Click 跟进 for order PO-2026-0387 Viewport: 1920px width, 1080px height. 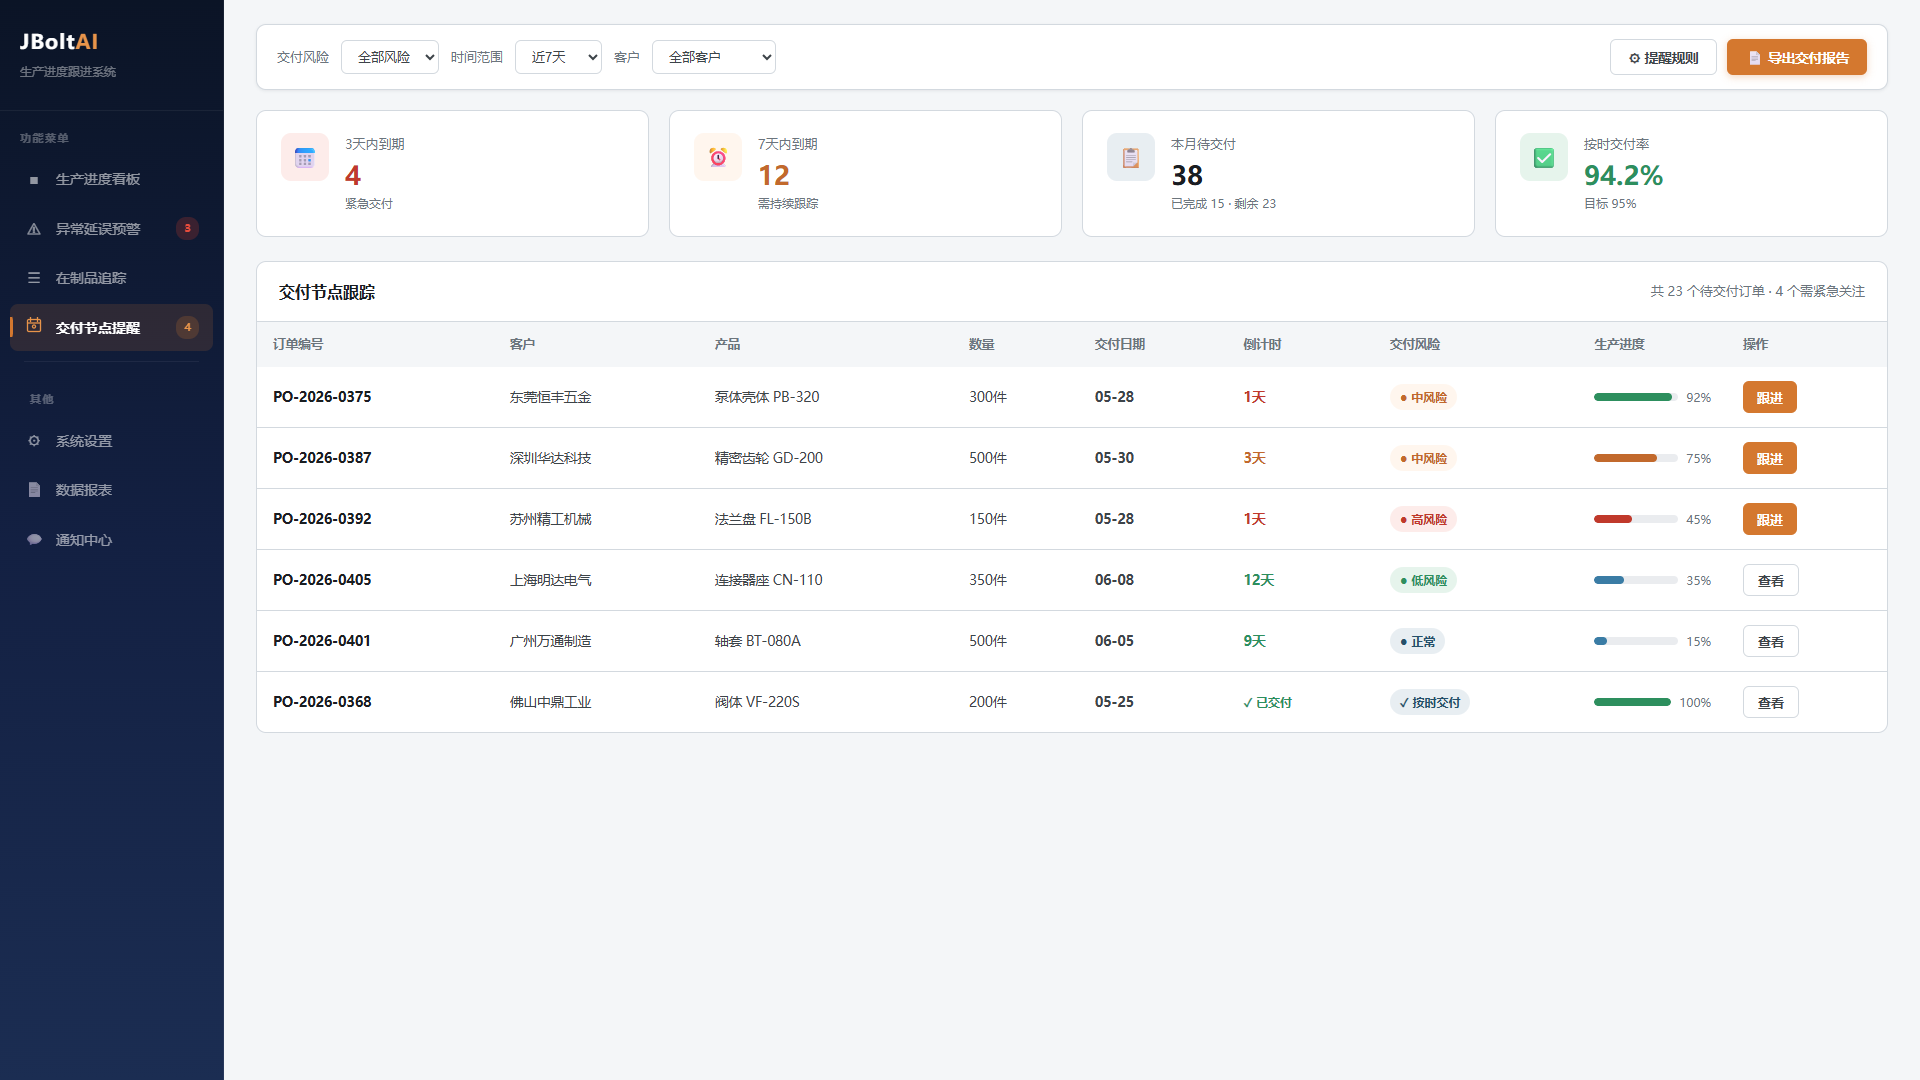coord(1770,458)
